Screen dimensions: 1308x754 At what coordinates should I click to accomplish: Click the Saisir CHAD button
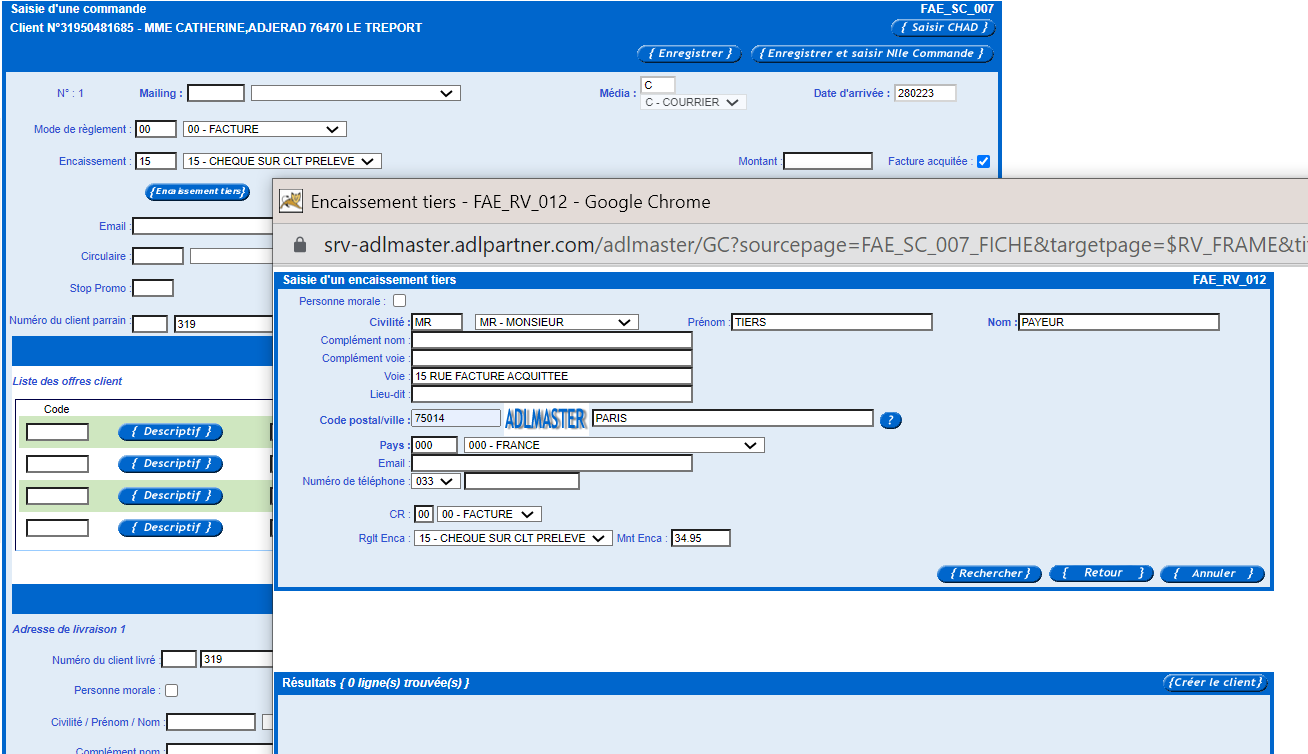pyautogui.click(x=943, y=28)
